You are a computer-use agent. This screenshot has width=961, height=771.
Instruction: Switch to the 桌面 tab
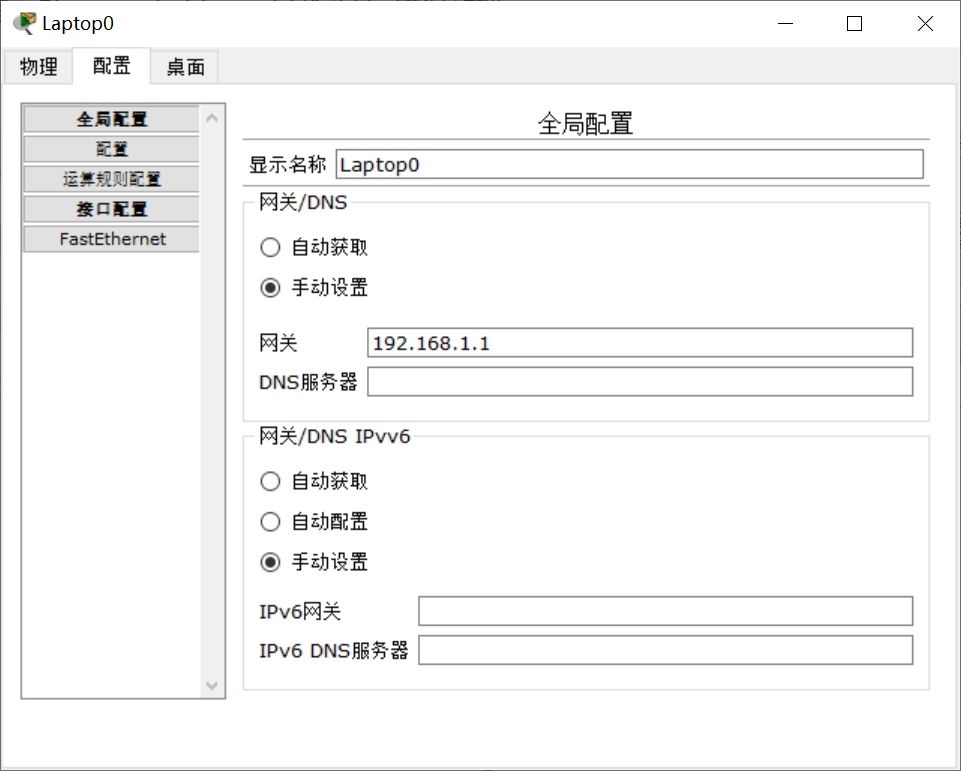pyautogui.click(x=184, y=66)
